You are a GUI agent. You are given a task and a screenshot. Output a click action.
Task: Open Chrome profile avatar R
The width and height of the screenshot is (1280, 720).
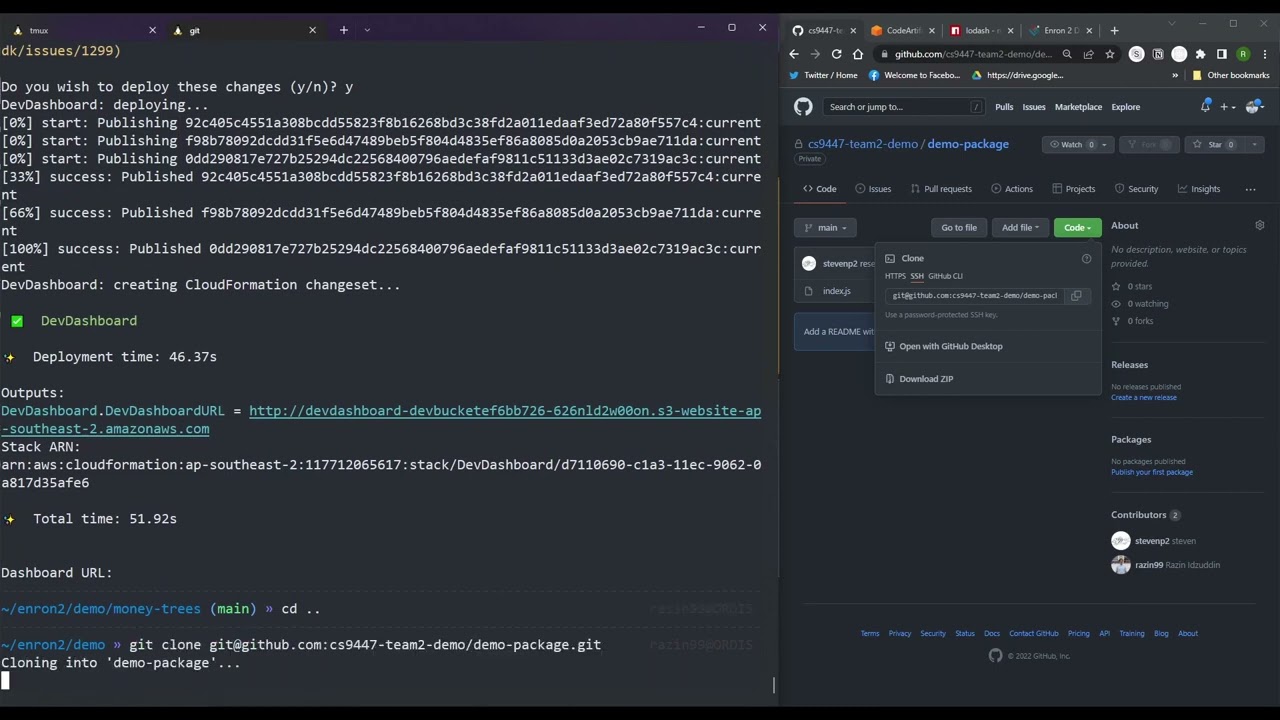pos(1243,54)
